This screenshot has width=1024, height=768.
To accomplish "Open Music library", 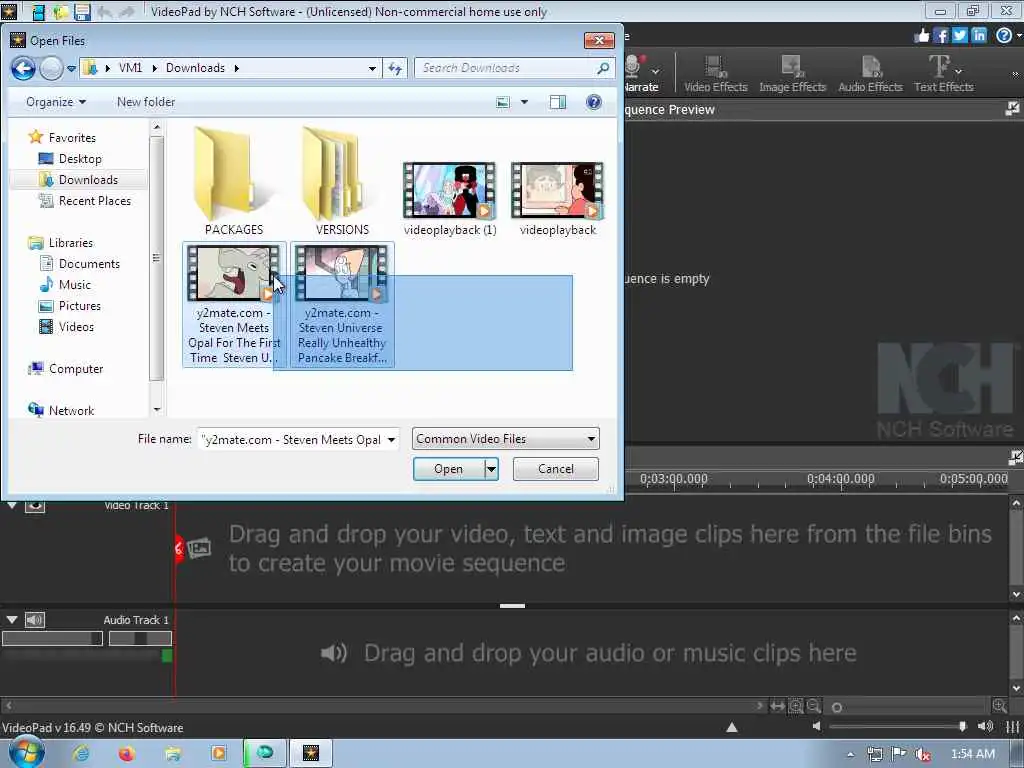I will (x=74, y=285).
